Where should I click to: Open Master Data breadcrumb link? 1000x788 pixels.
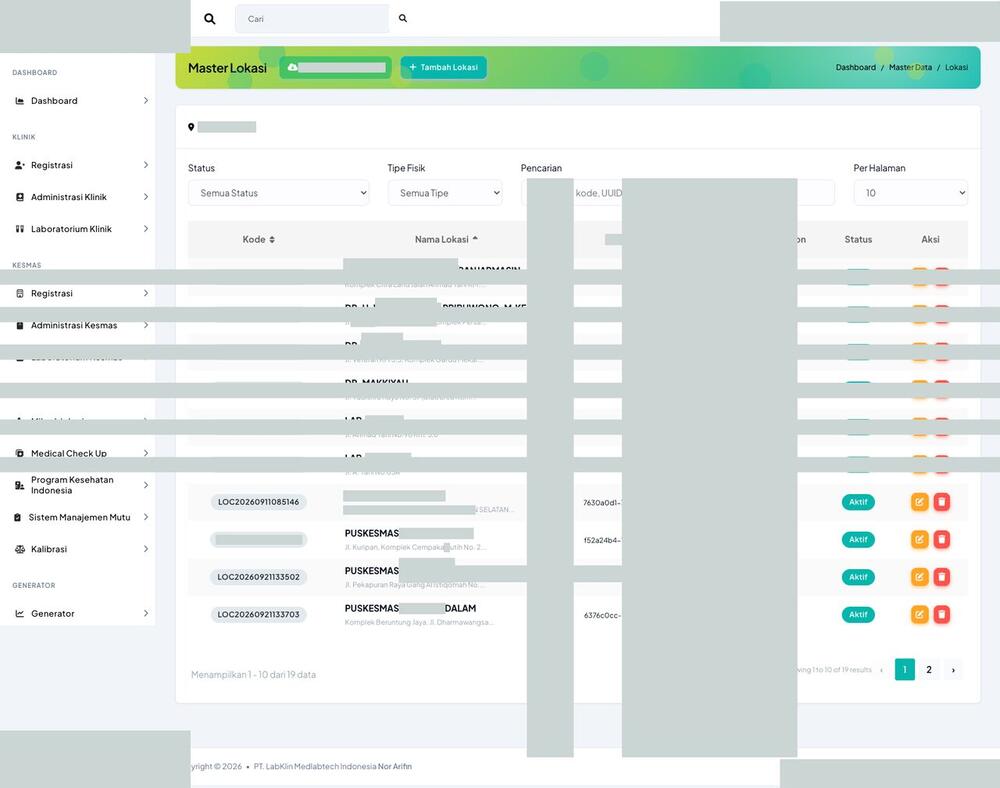[x=910, y=67]
